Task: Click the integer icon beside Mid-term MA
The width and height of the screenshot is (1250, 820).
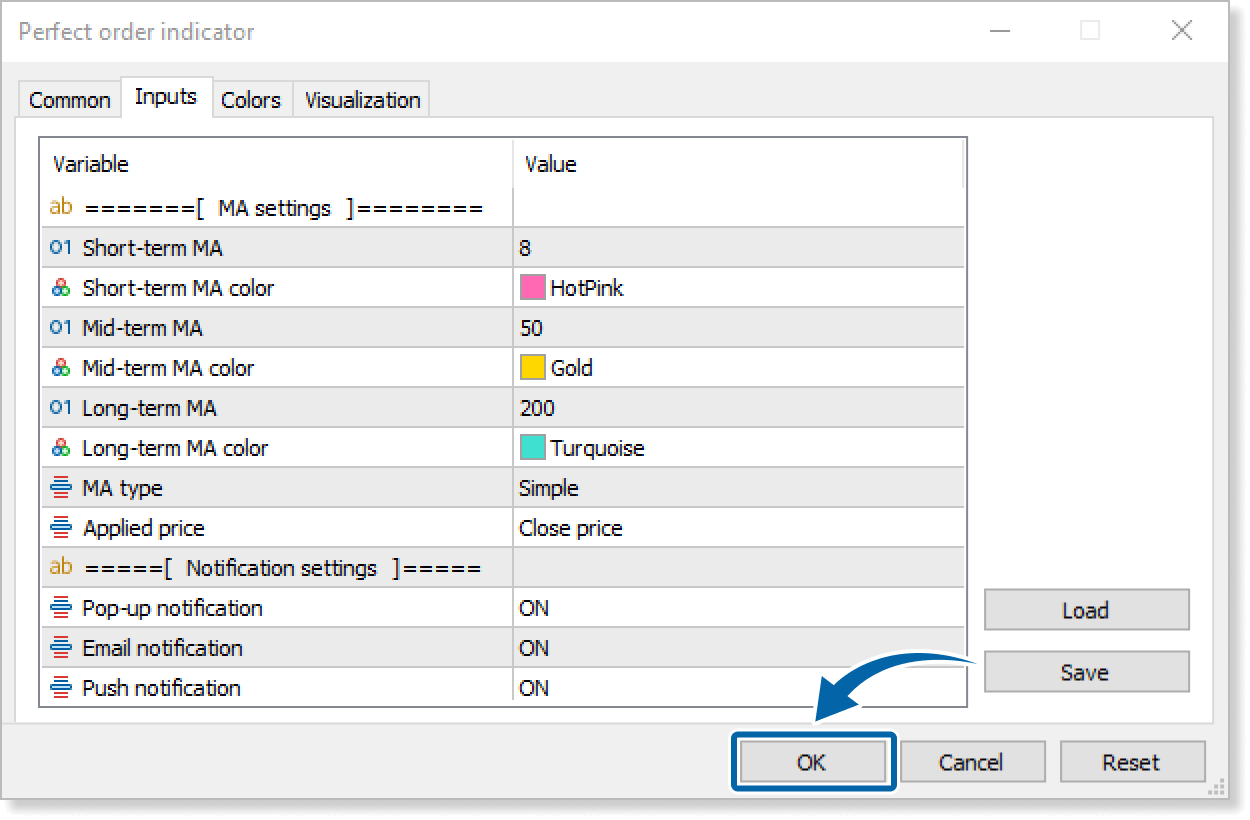Action: pos(61,328)
